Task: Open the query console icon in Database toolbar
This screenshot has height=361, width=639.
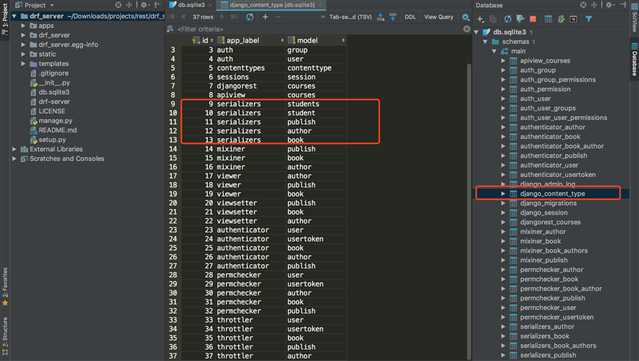Action: pos(573,19)
